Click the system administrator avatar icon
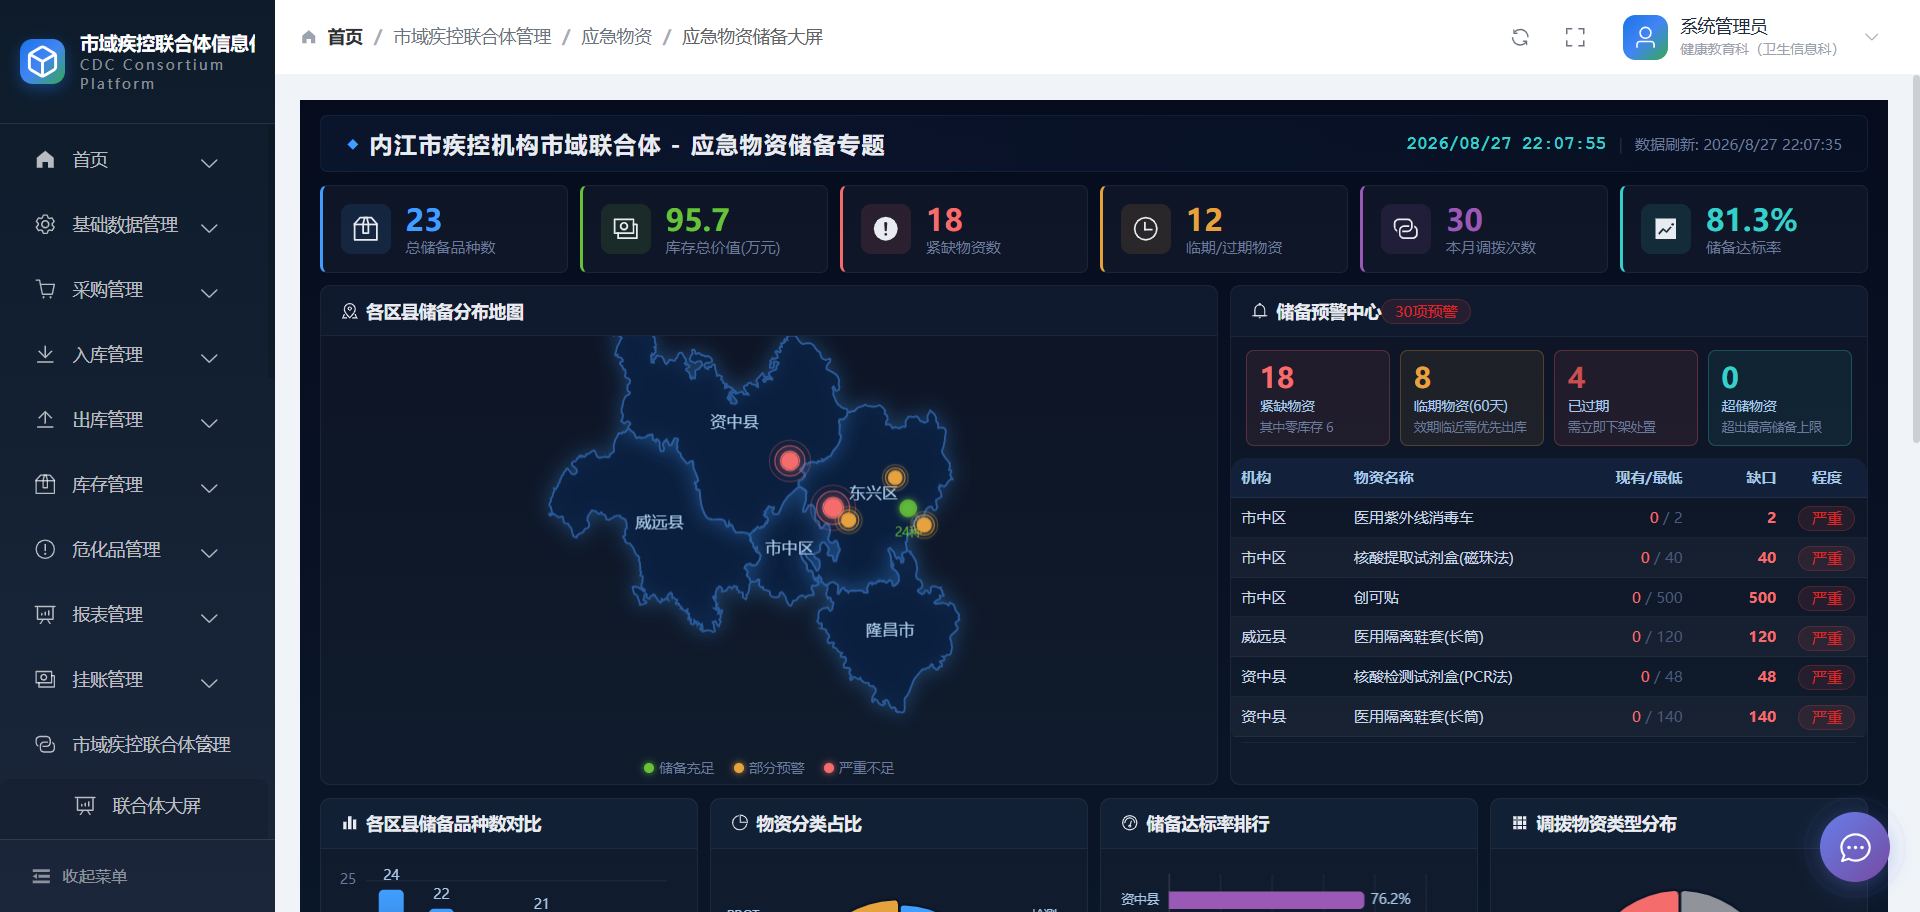1920x912 pixels. [x=1645, y=37]
